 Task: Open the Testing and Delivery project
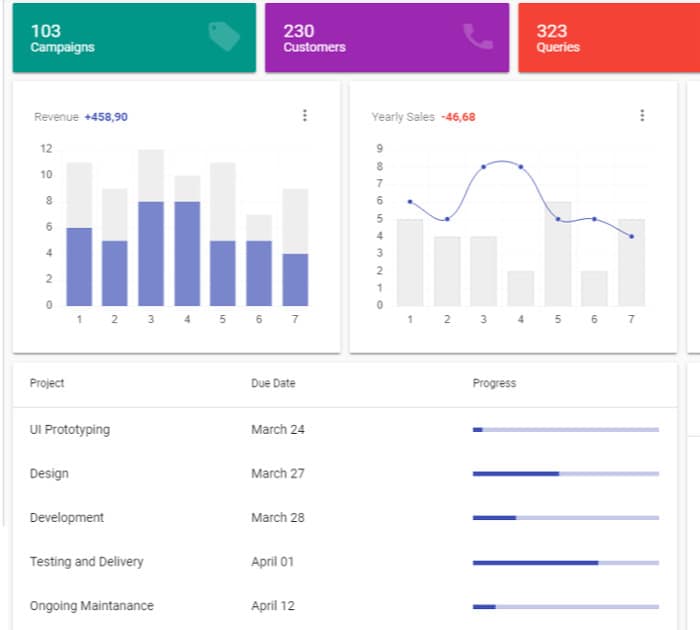87,562
